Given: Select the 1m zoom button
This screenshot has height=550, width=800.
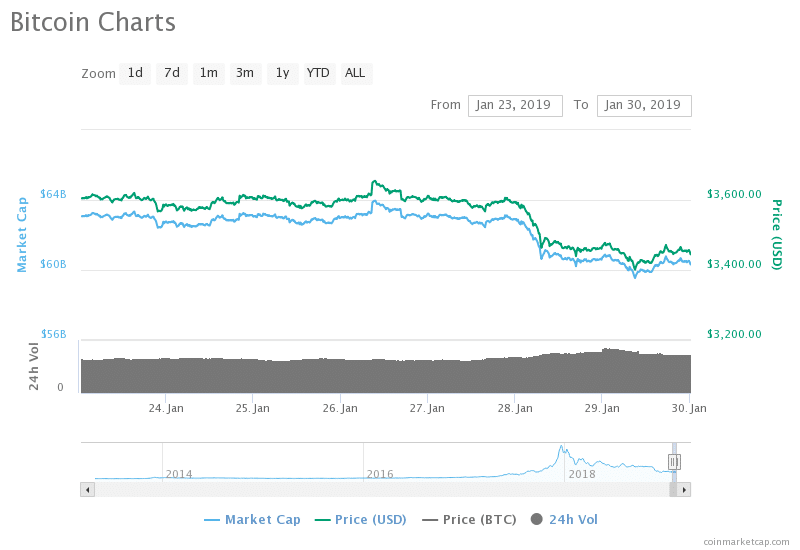Looking at the screenshot, I should tap(209, 73).
